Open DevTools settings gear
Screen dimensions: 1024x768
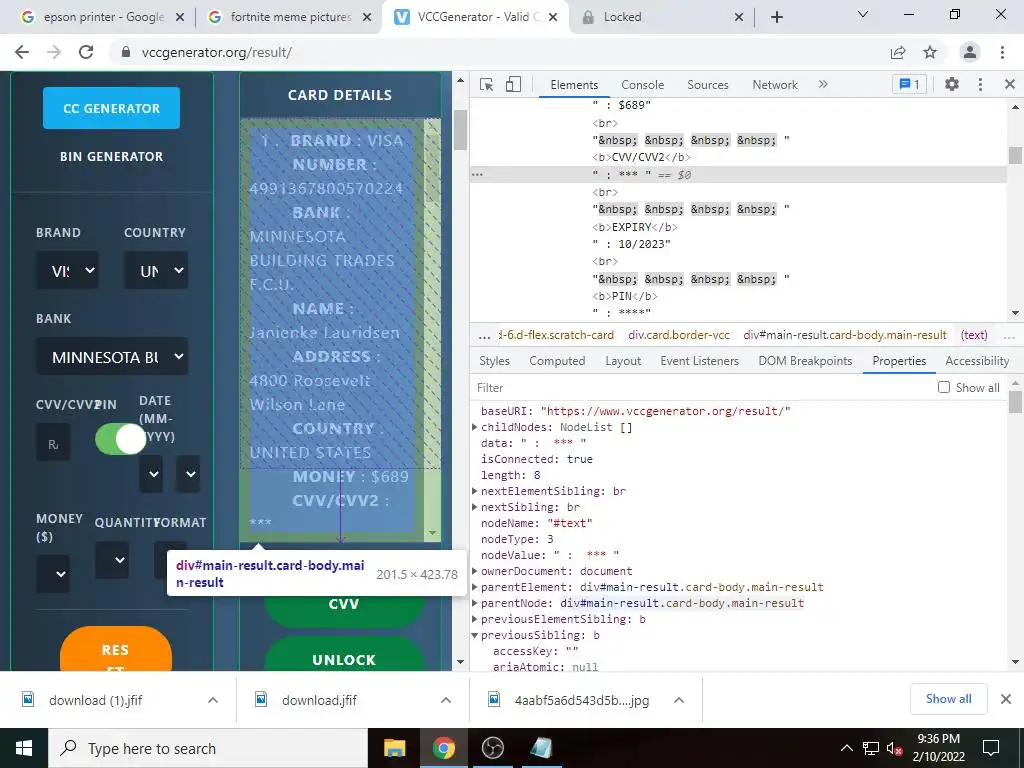(x=952, y=84)
